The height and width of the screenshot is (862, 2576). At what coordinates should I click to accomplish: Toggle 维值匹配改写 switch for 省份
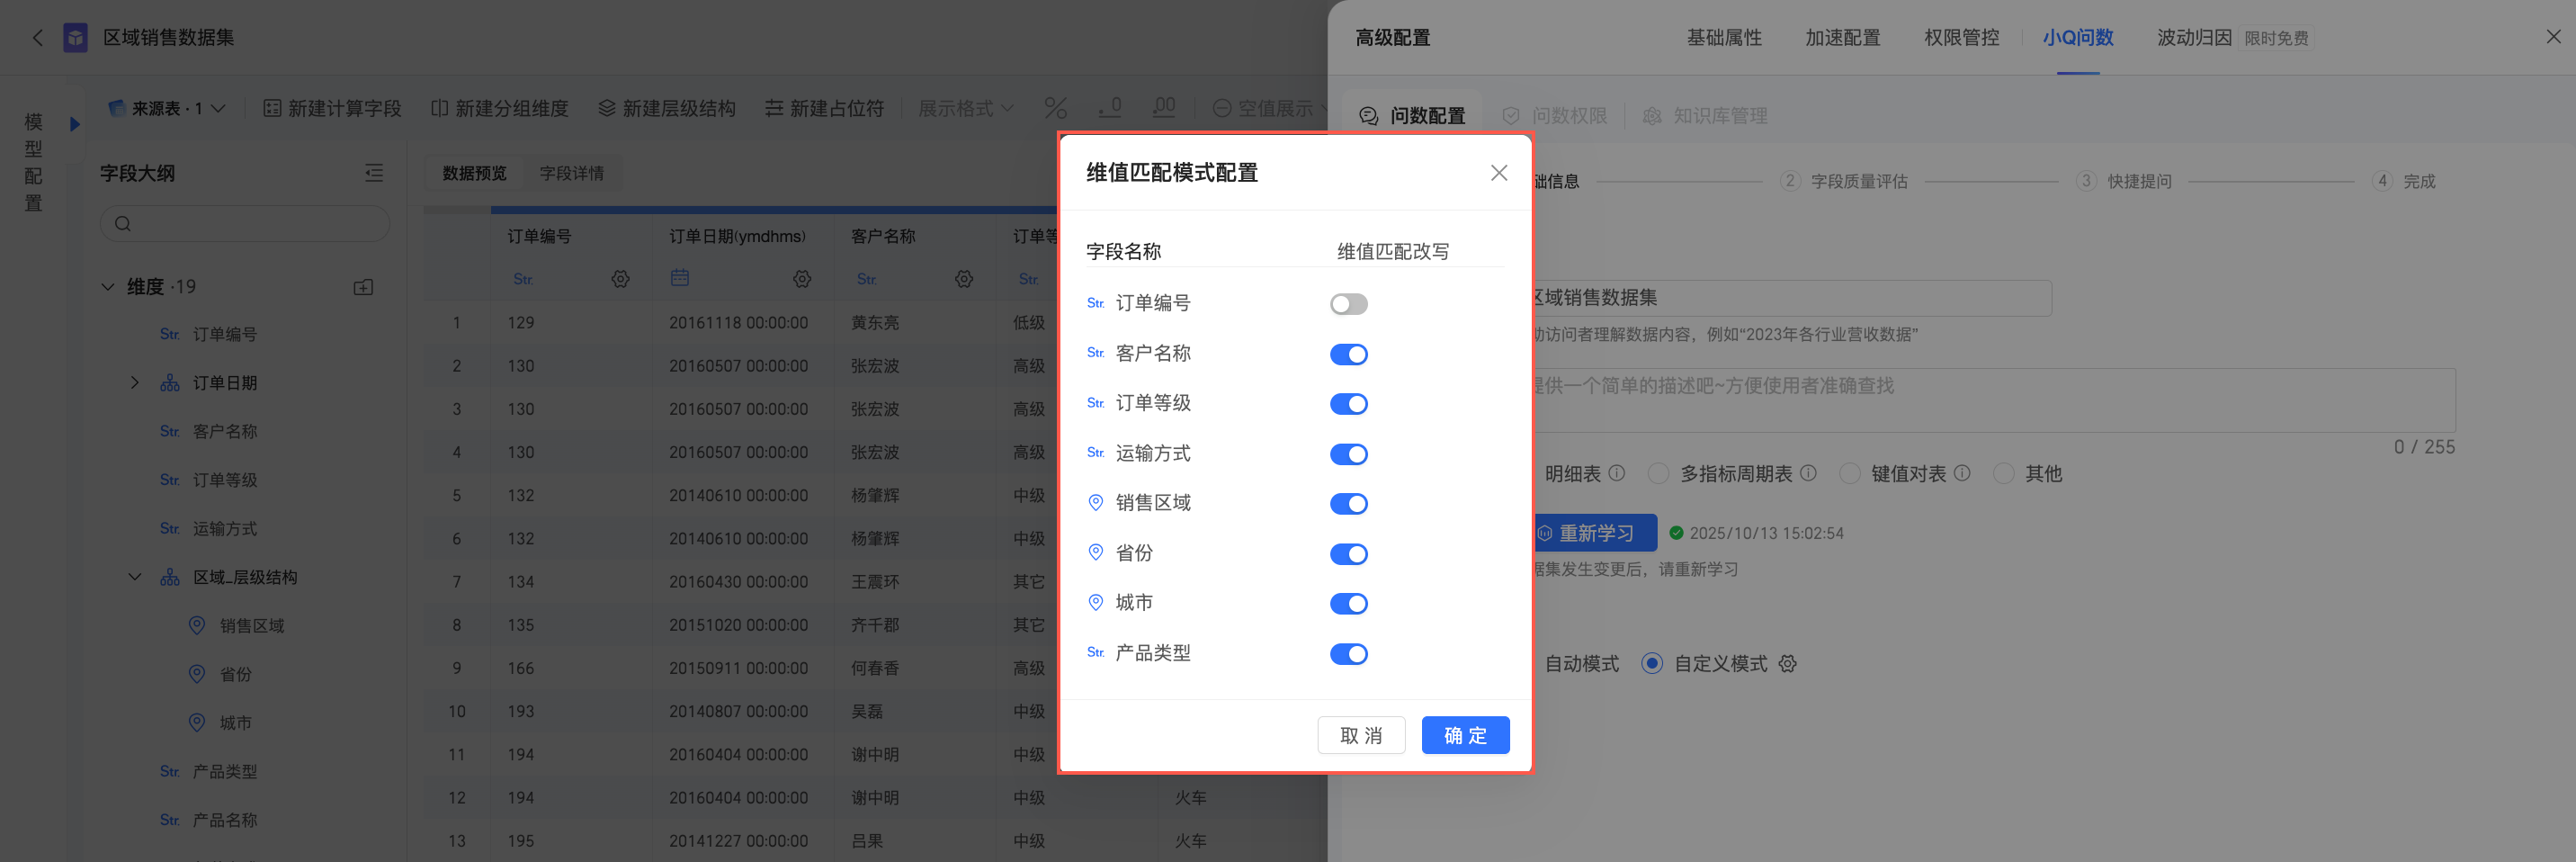pos(1348,554)
